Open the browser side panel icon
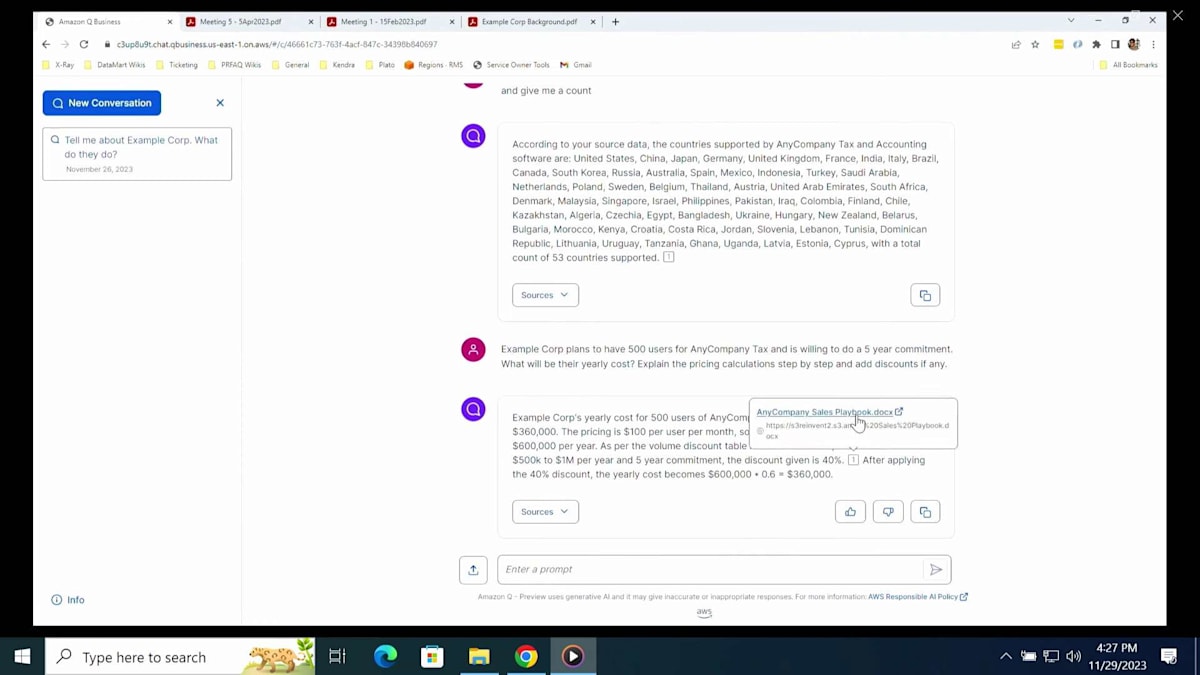 pyautogui.click(x=1115, y=44)
